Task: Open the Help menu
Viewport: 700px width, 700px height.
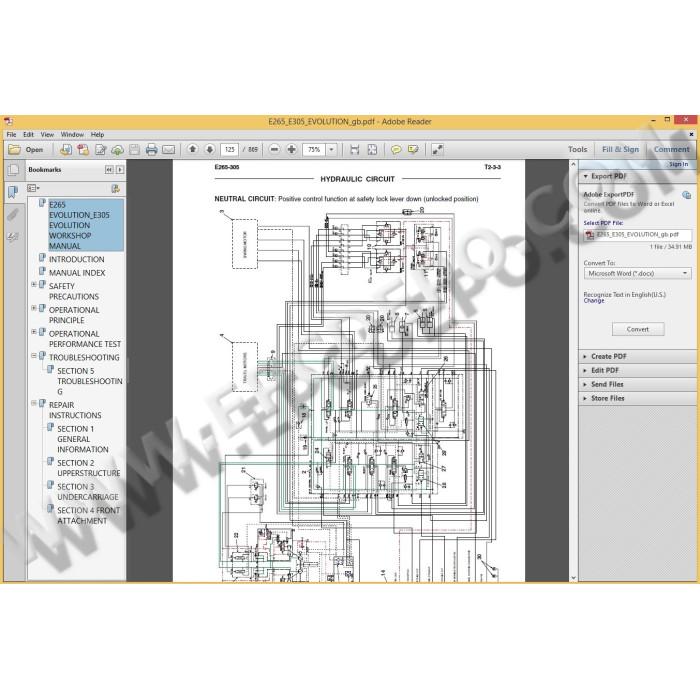Action: pos(97,134)
